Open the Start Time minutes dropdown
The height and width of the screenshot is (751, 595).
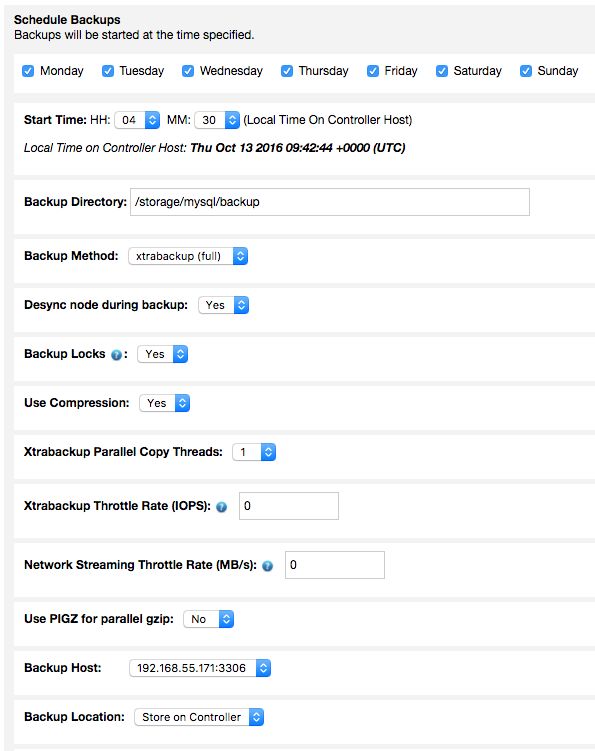point(217,120)
